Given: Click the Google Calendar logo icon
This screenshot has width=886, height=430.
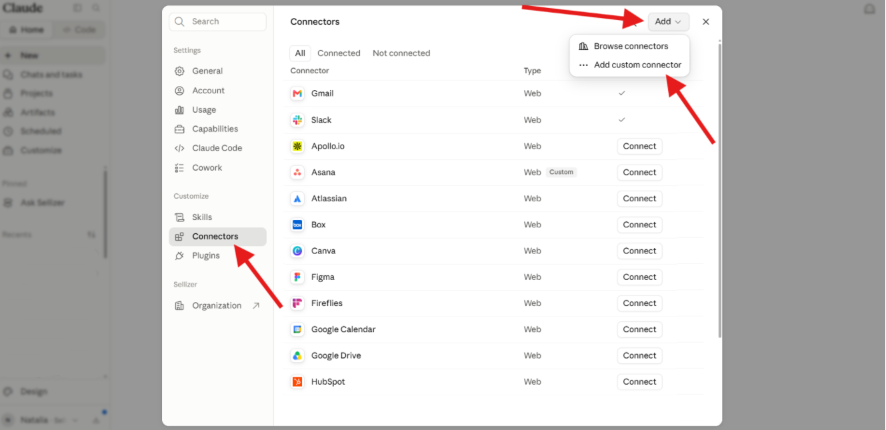Looking at the screenshot, I should [297, 329].
